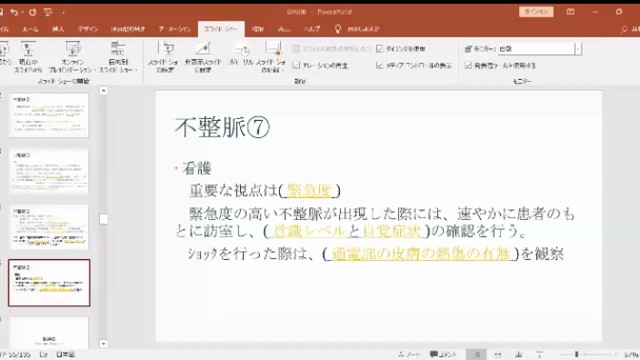Viewport: 640px width, 360px height.
Task: Click the Undo icon in the title bar
Action: pyautogui.click(x=14, y=12)
